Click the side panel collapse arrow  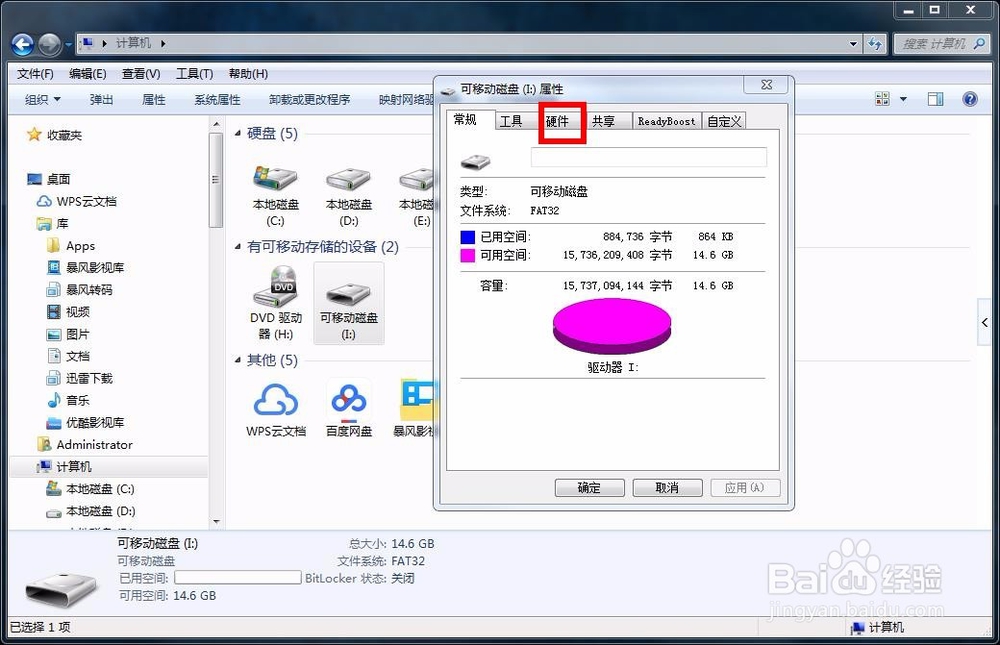pos(985,322)
